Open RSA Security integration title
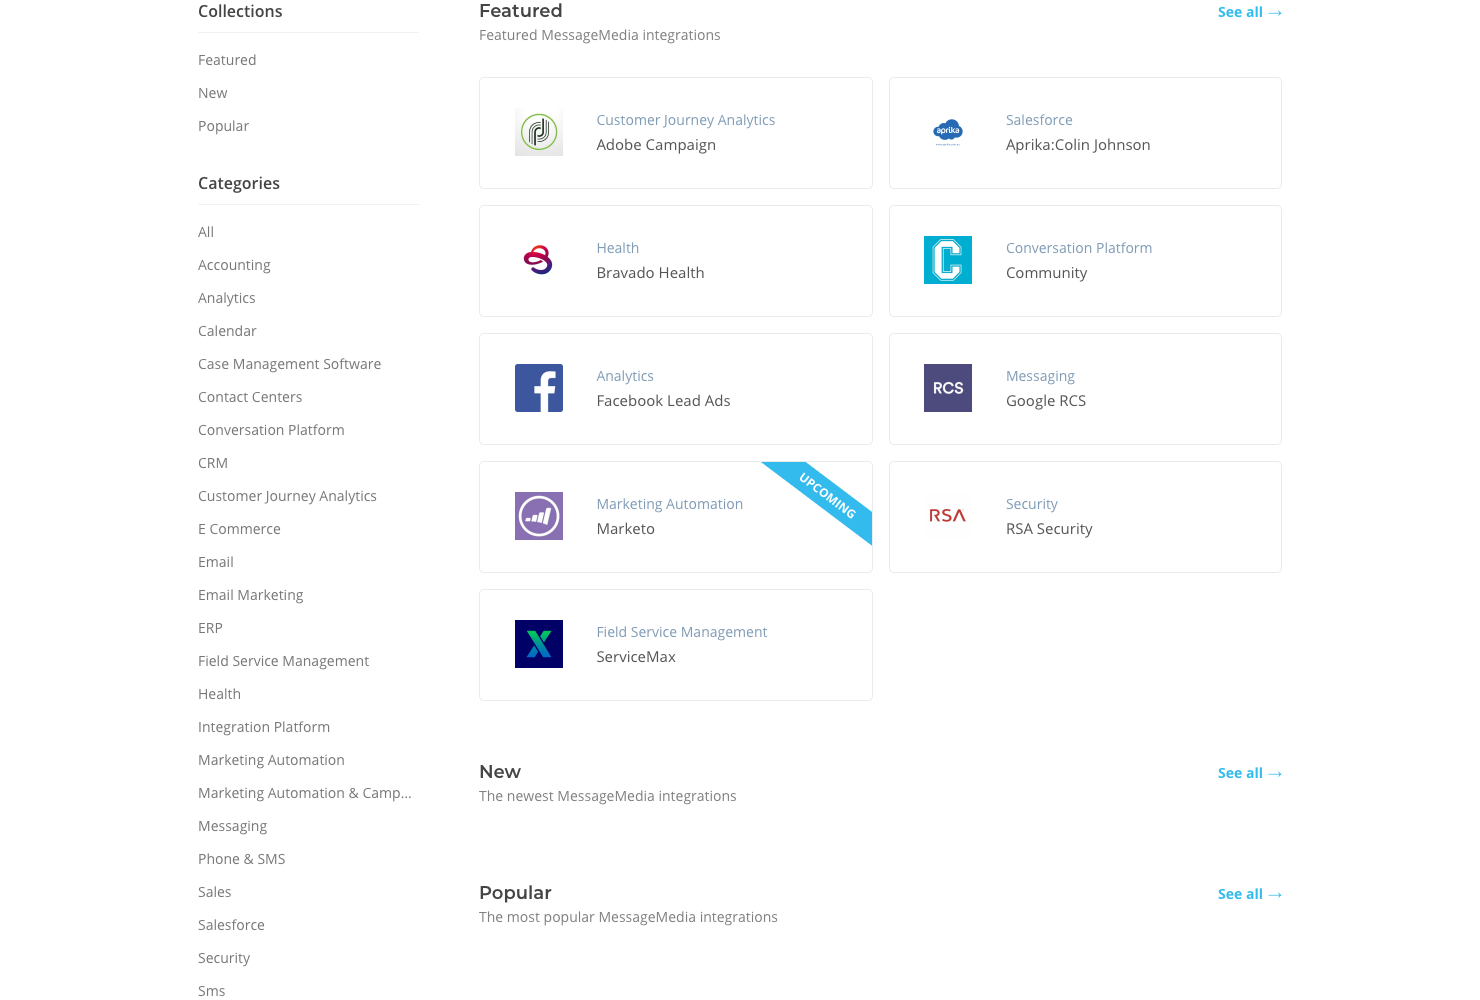This screenshot has height=1000, width=1480. [x=1049, y=529]
